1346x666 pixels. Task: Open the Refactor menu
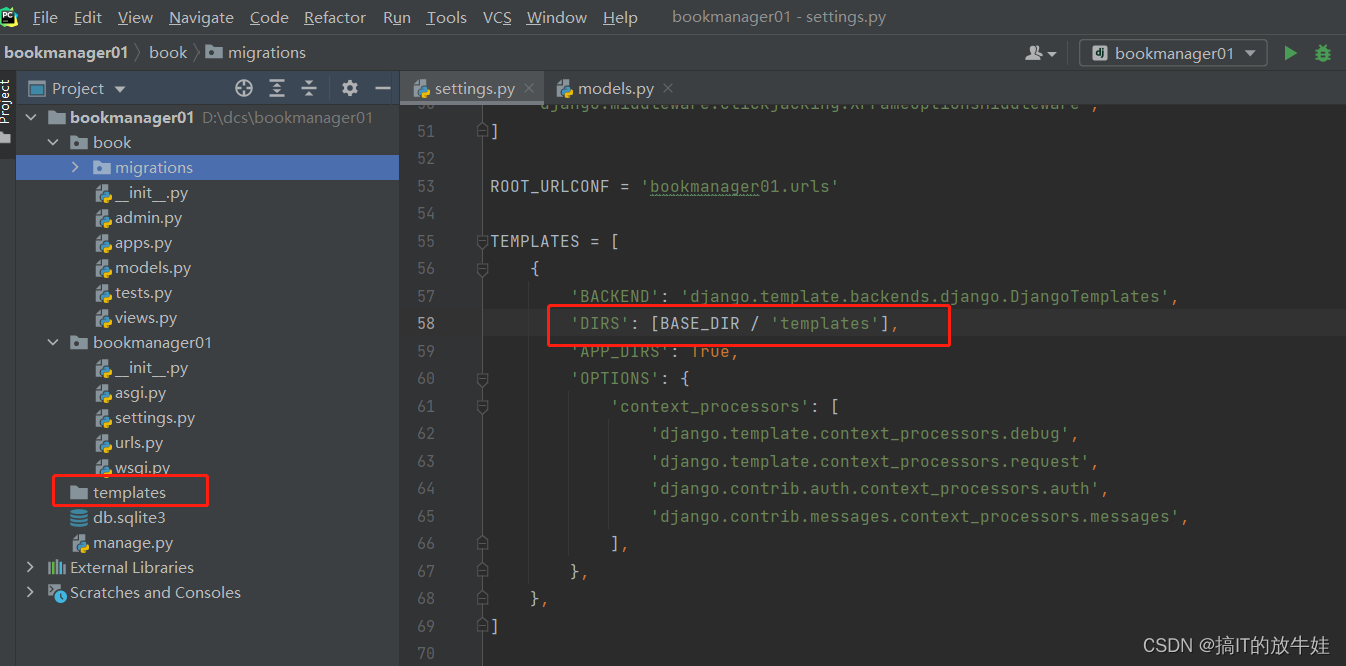point(336,18)
